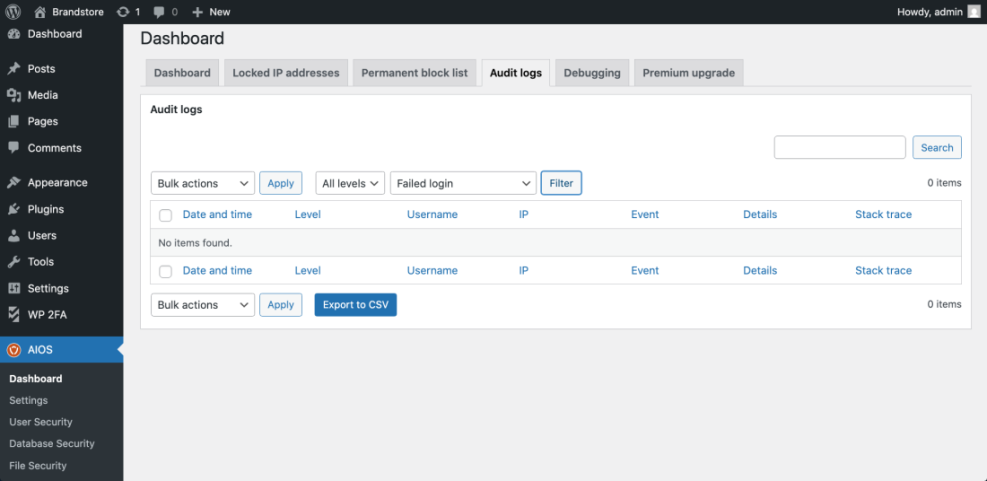The image size is (987, 481).
Task: Open Database Security submenu item
Action: coord(52,443)
